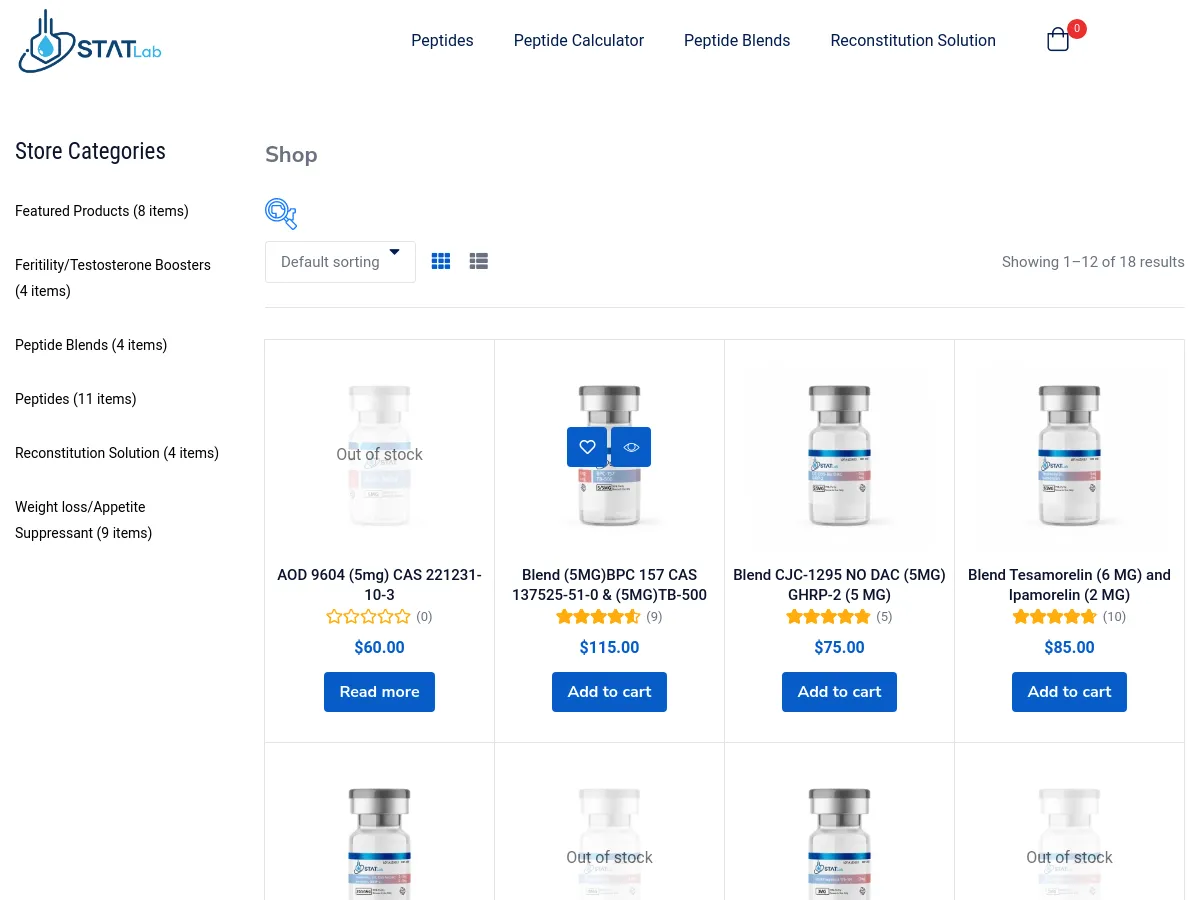Click the Tesamorelin blend product thumbnail
1200x900 pixels.
click(1069, 457)
